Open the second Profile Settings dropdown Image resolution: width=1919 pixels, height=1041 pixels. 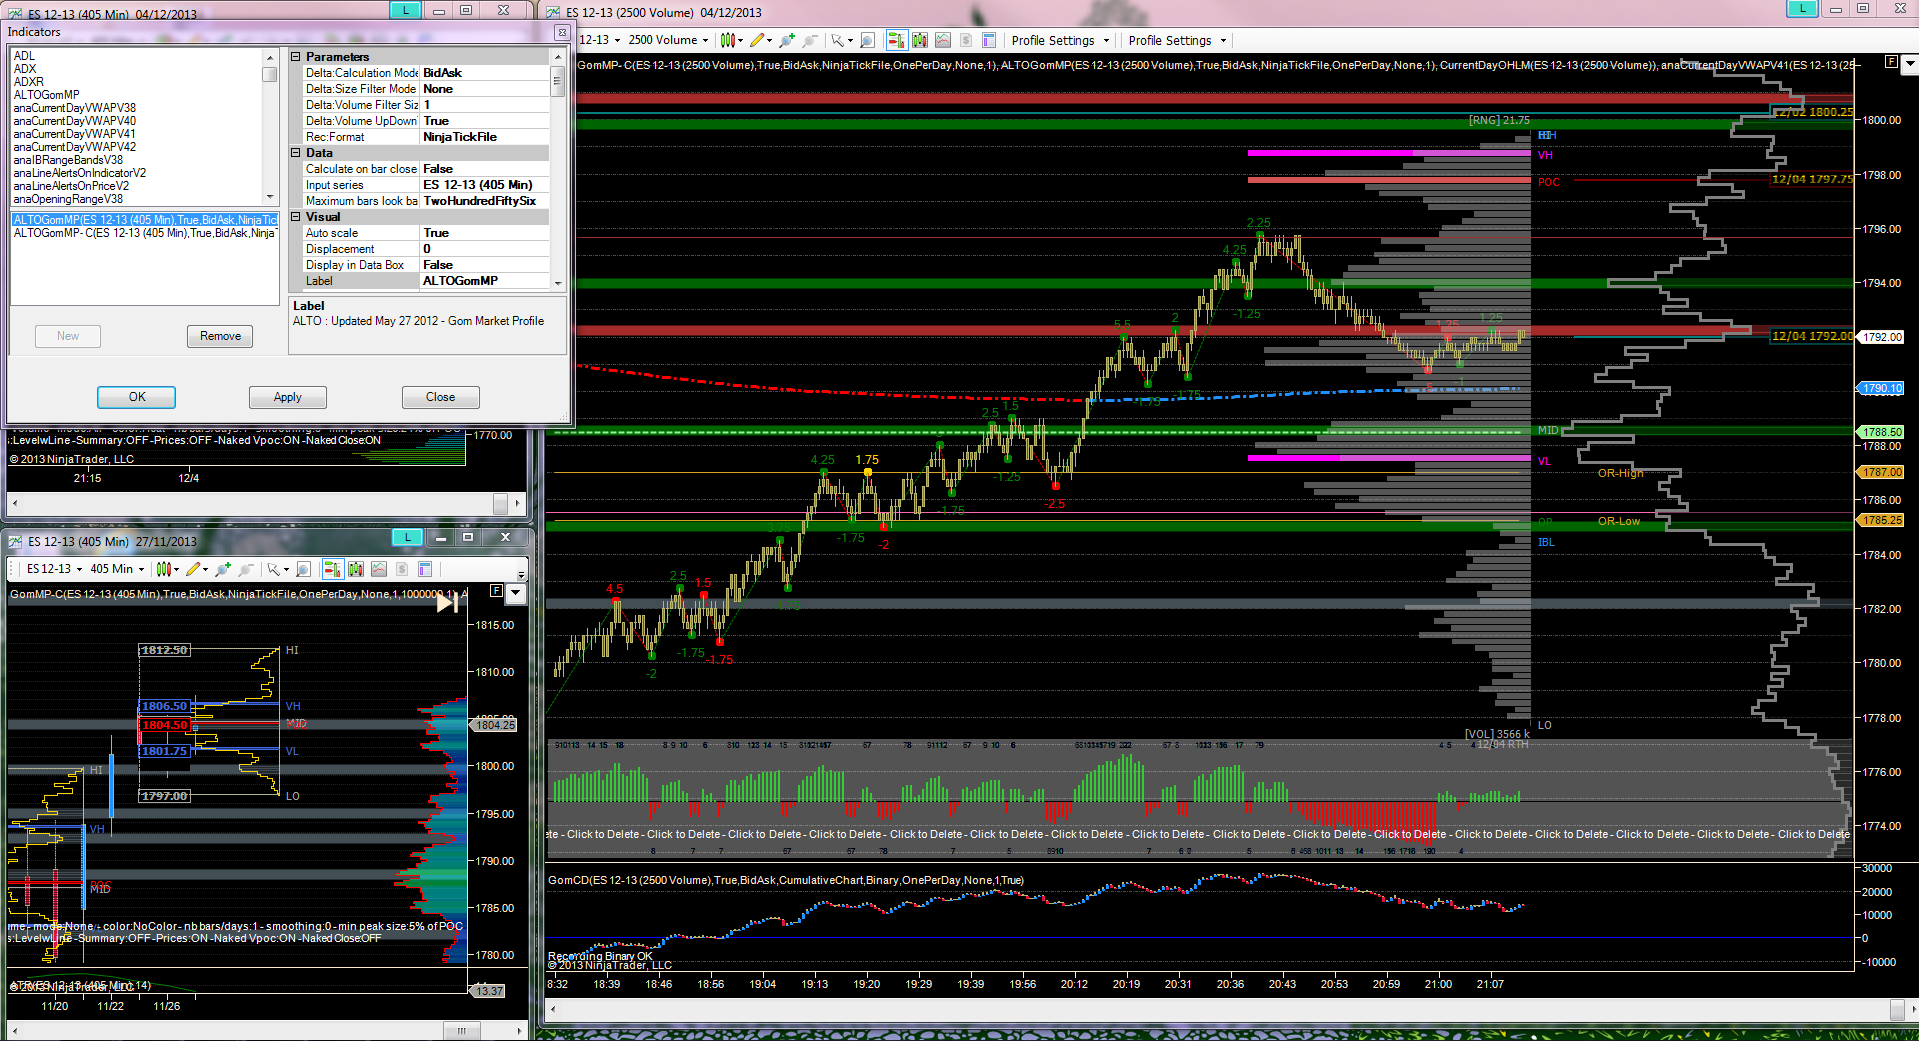(x=1177, y=41)
